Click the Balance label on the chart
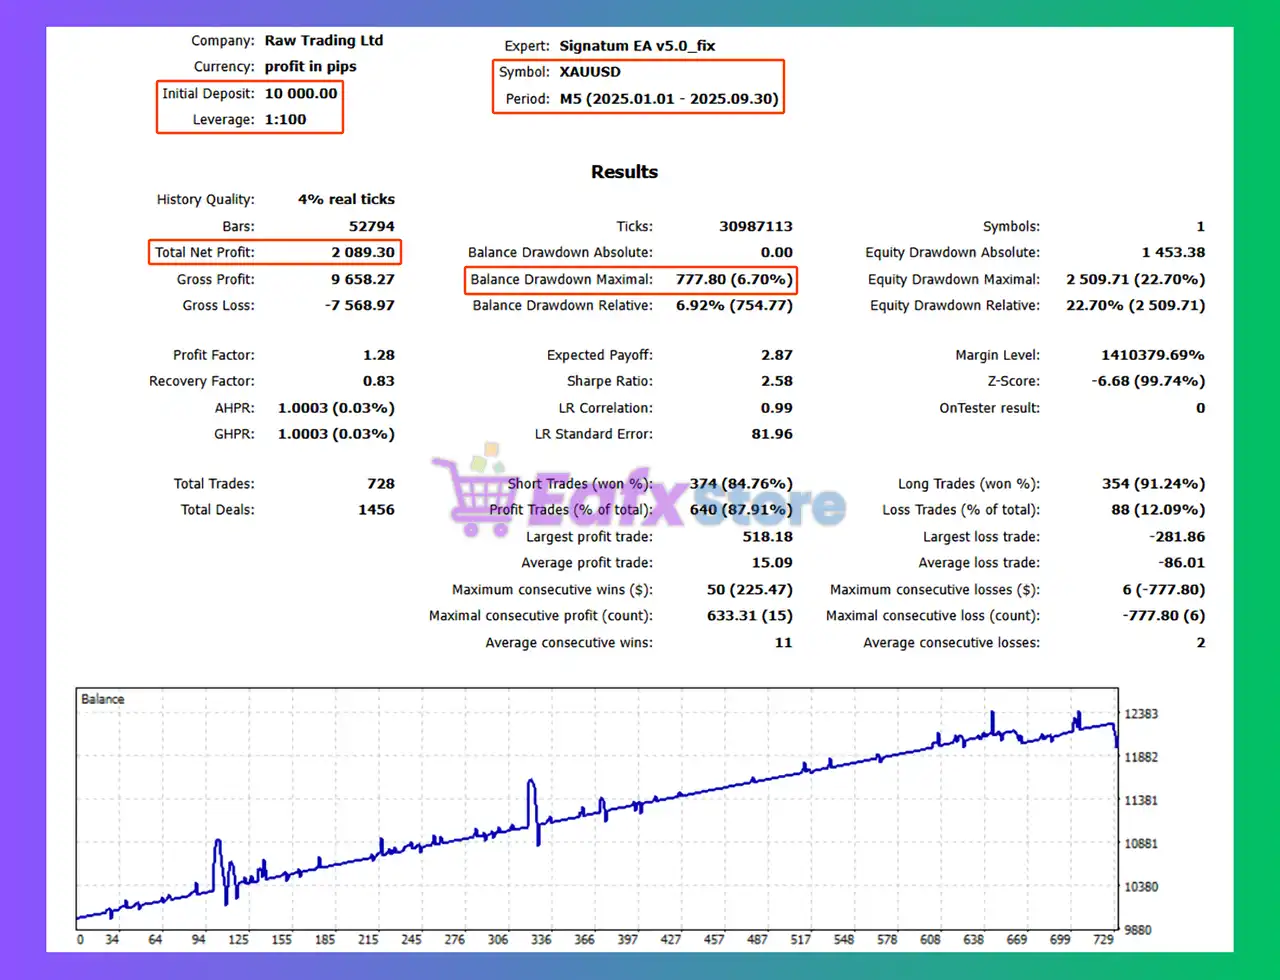 coord(102,699)
